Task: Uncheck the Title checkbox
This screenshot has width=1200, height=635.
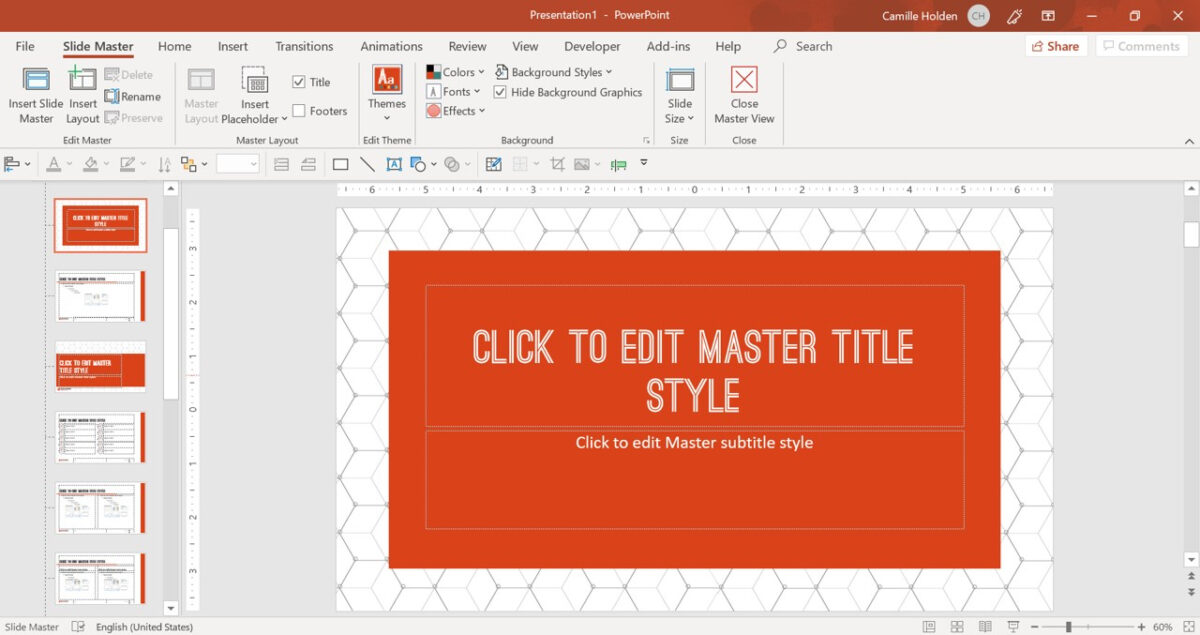Action: (297, 81)
